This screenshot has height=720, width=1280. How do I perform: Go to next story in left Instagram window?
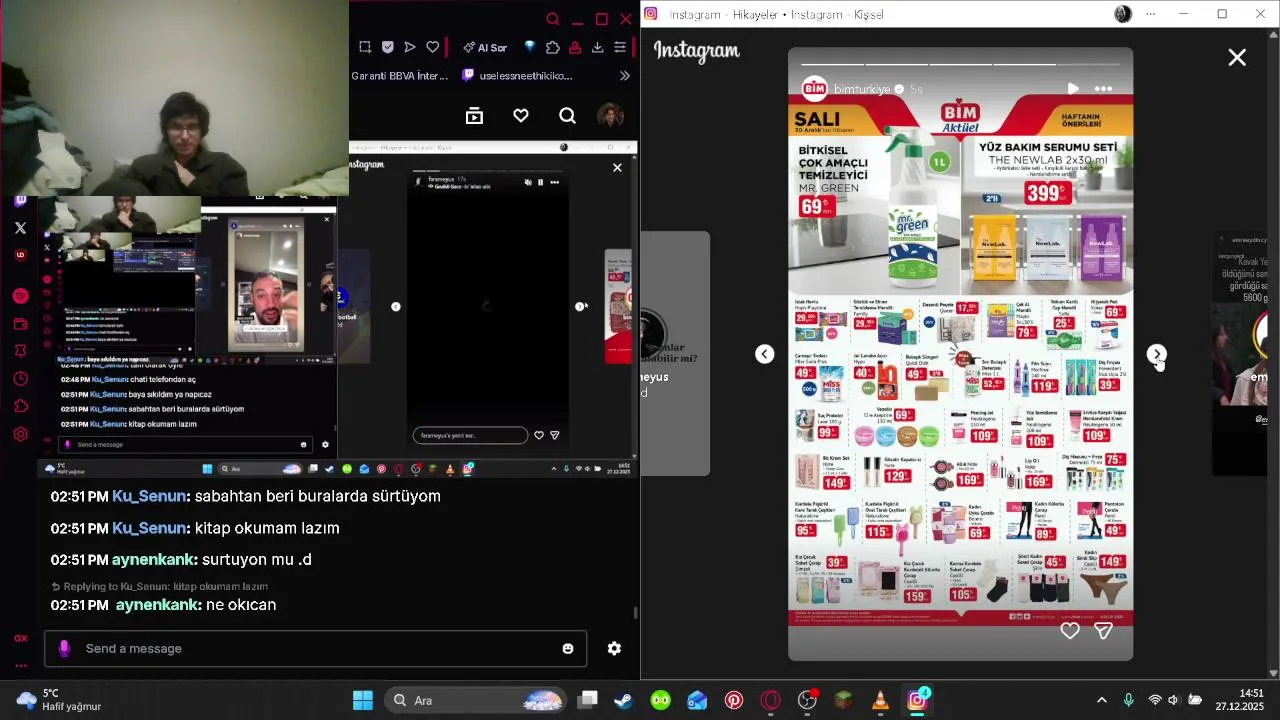click(580, 306)
